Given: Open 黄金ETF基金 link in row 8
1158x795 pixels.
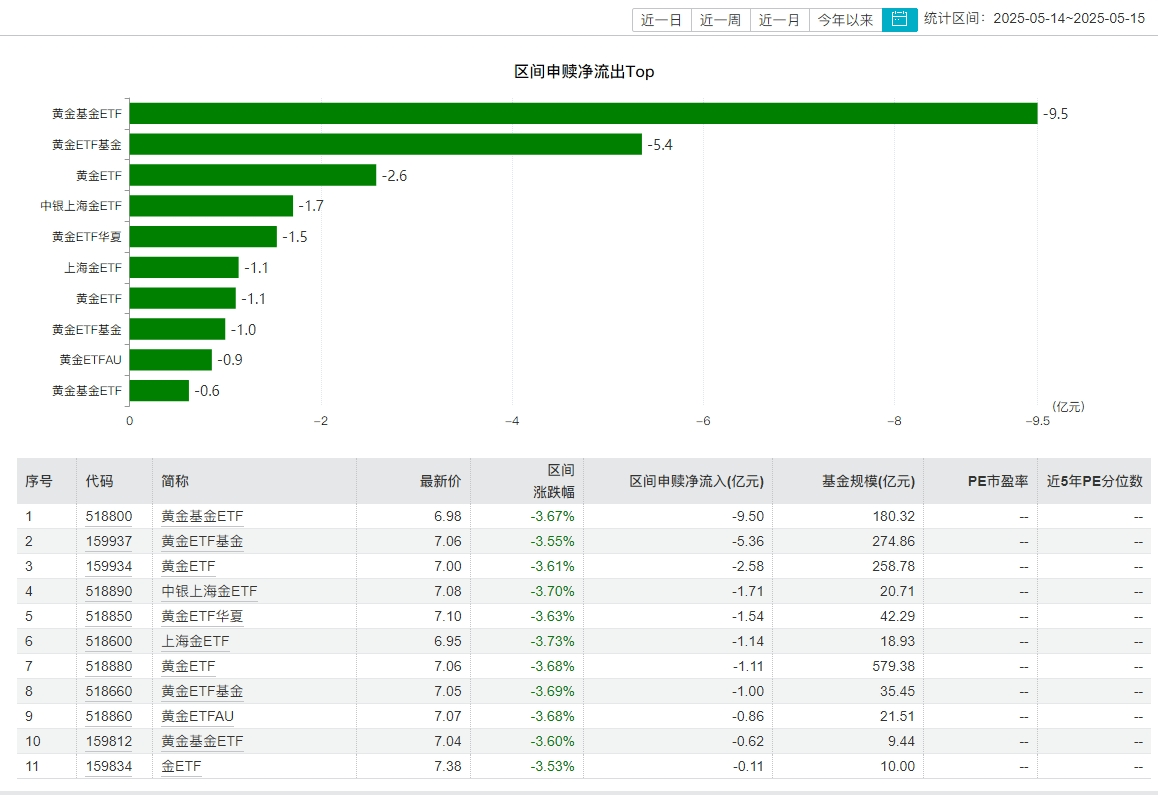Looking at the screenshot, I should [202, 692].
